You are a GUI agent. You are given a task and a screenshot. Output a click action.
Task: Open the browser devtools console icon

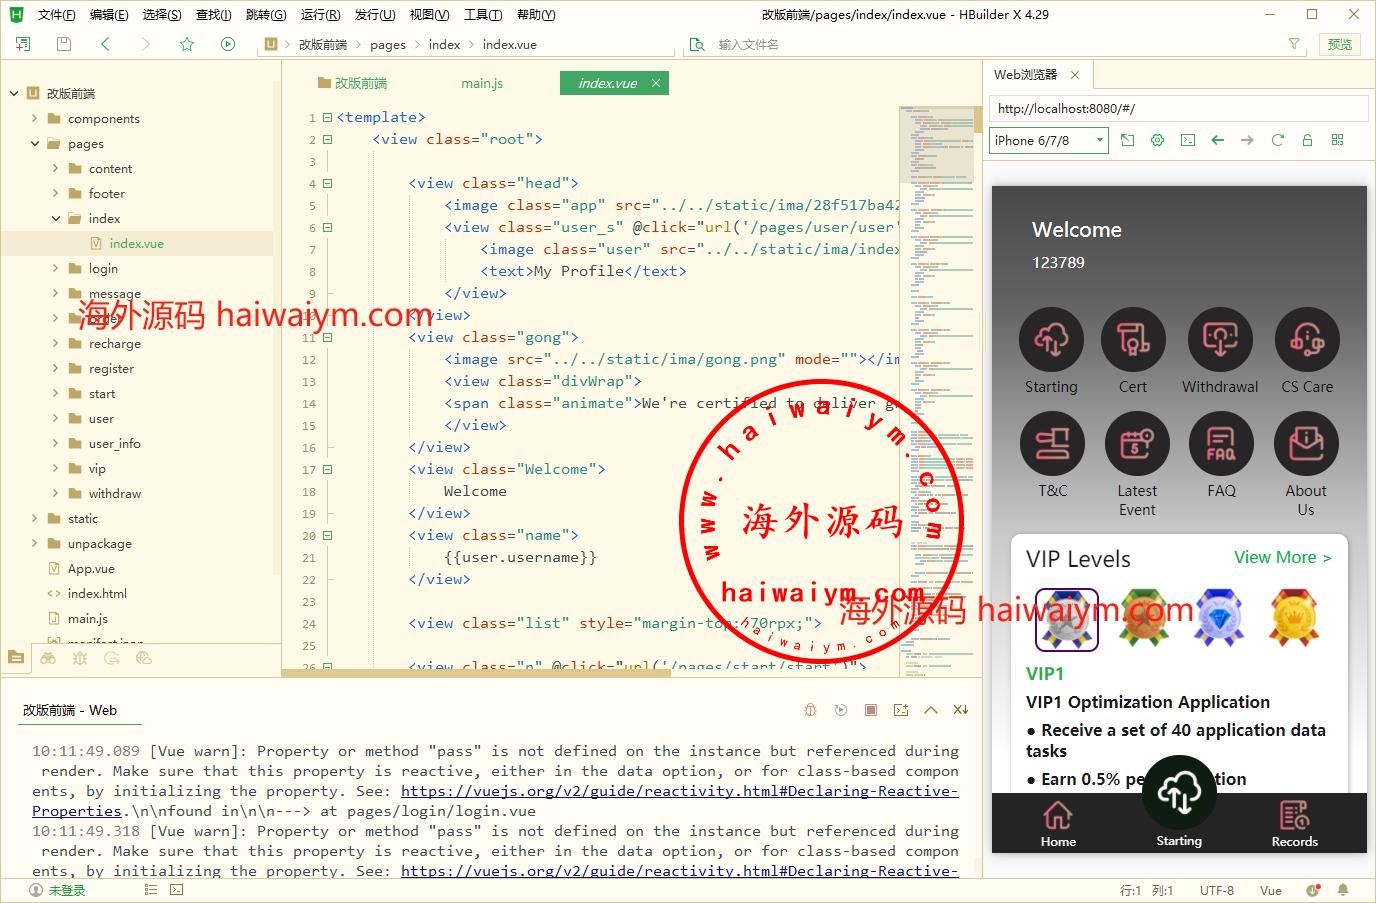[1187, 140]
